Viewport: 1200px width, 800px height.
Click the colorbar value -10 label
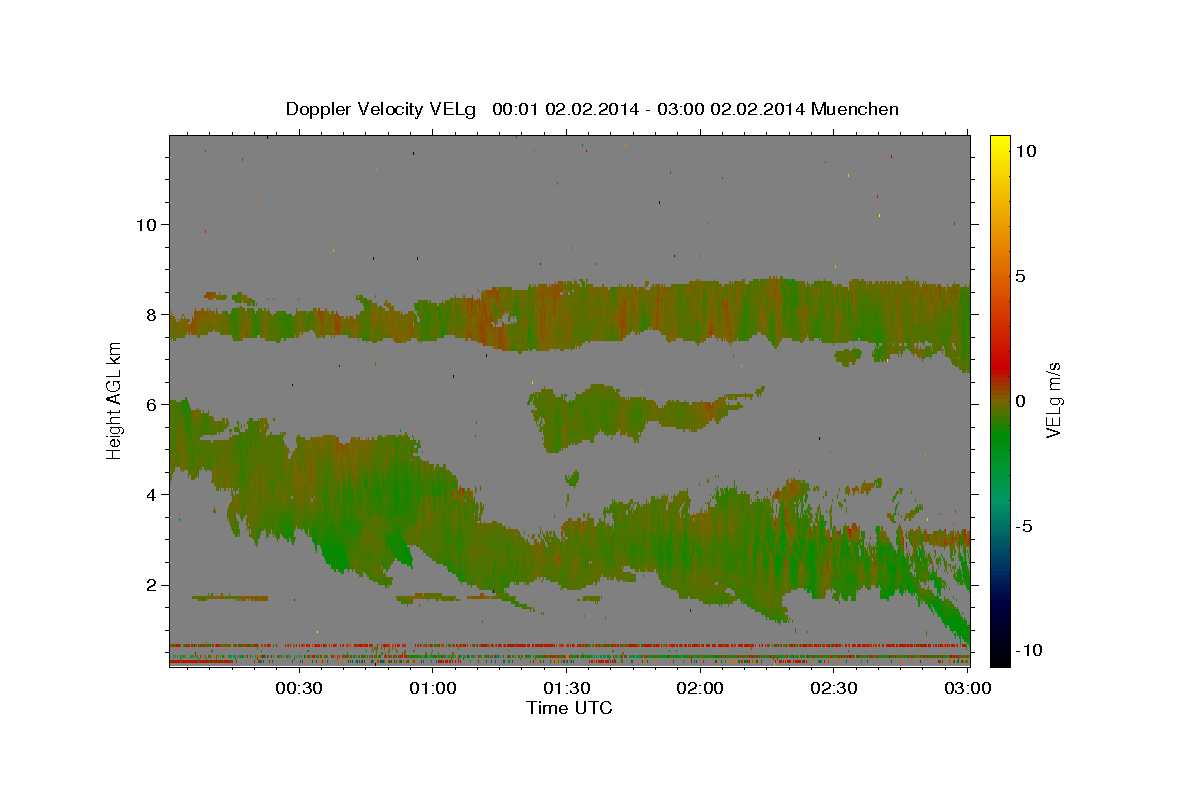1029,651
